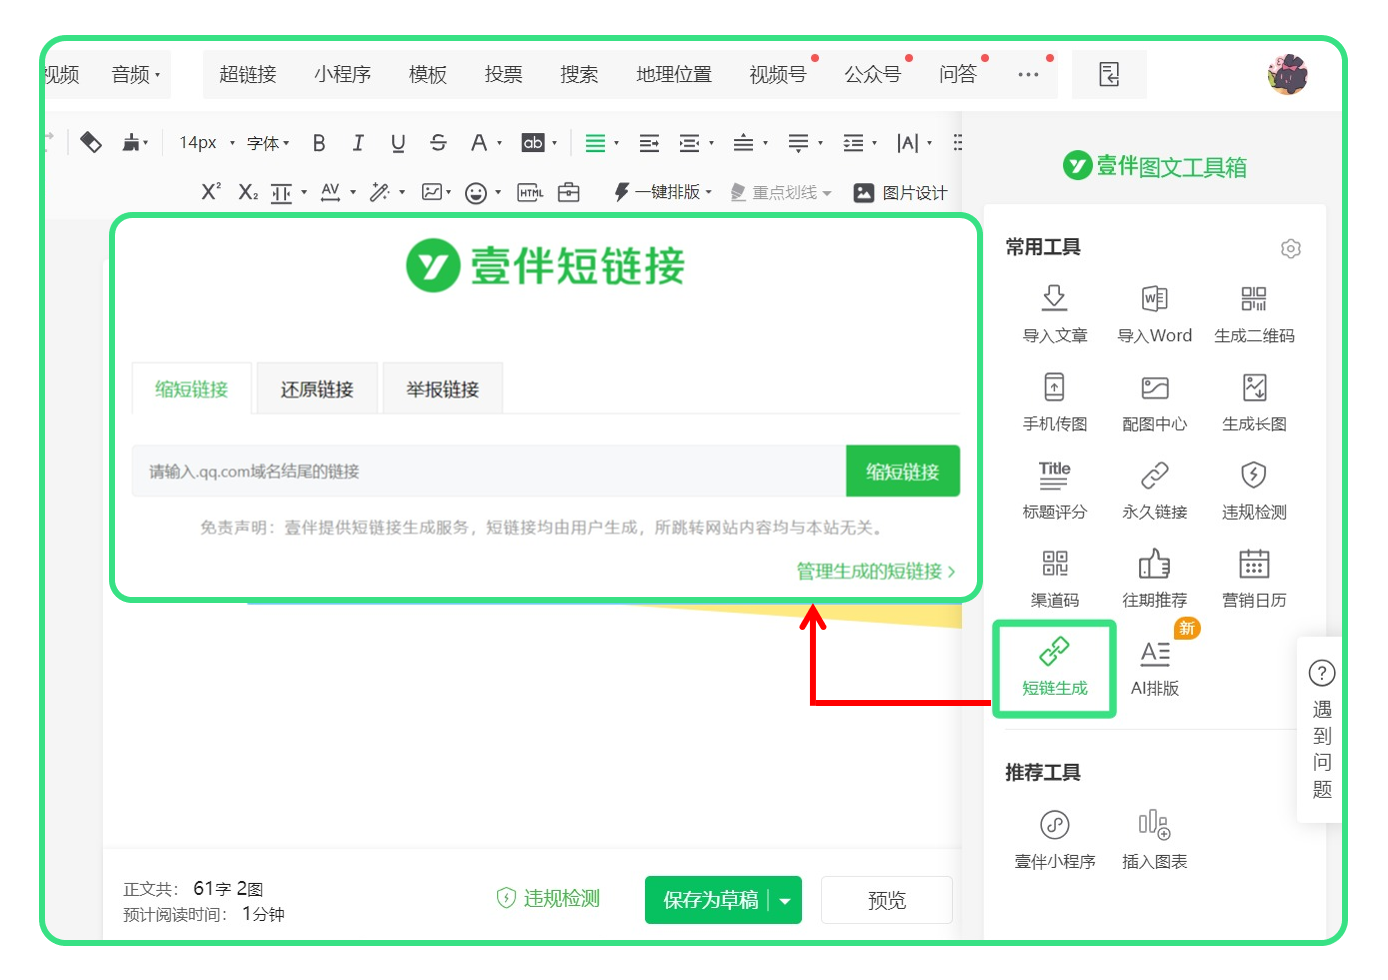Click the text background color ab icon
The image size is (1388, 980).
click(533, 143)
